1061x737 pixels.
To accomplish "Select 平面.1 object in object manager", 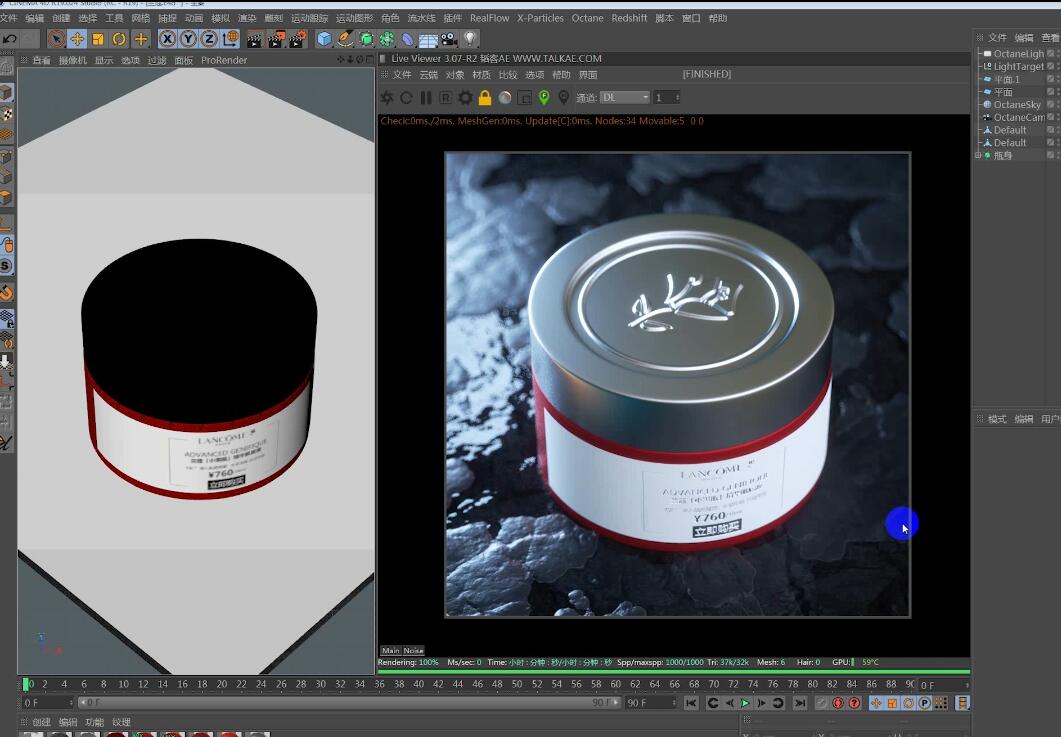I will [x=1006, y=79].
